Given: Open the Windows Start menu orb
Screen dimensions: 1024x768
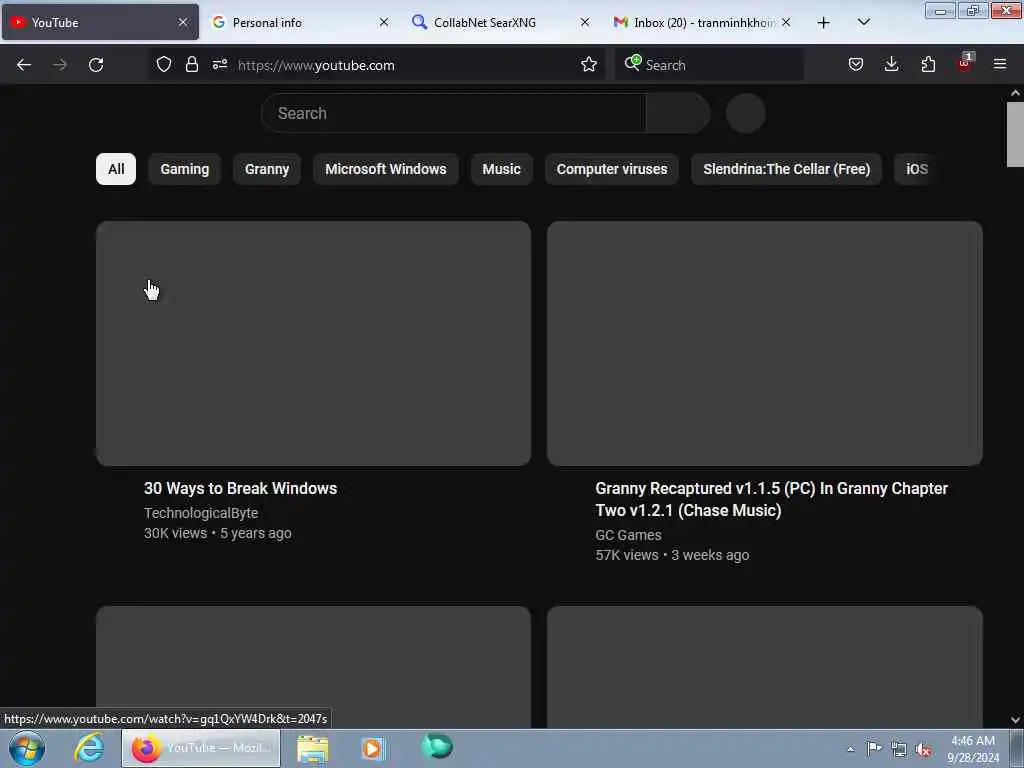Looking at the screenshot, I should point(27,748).
